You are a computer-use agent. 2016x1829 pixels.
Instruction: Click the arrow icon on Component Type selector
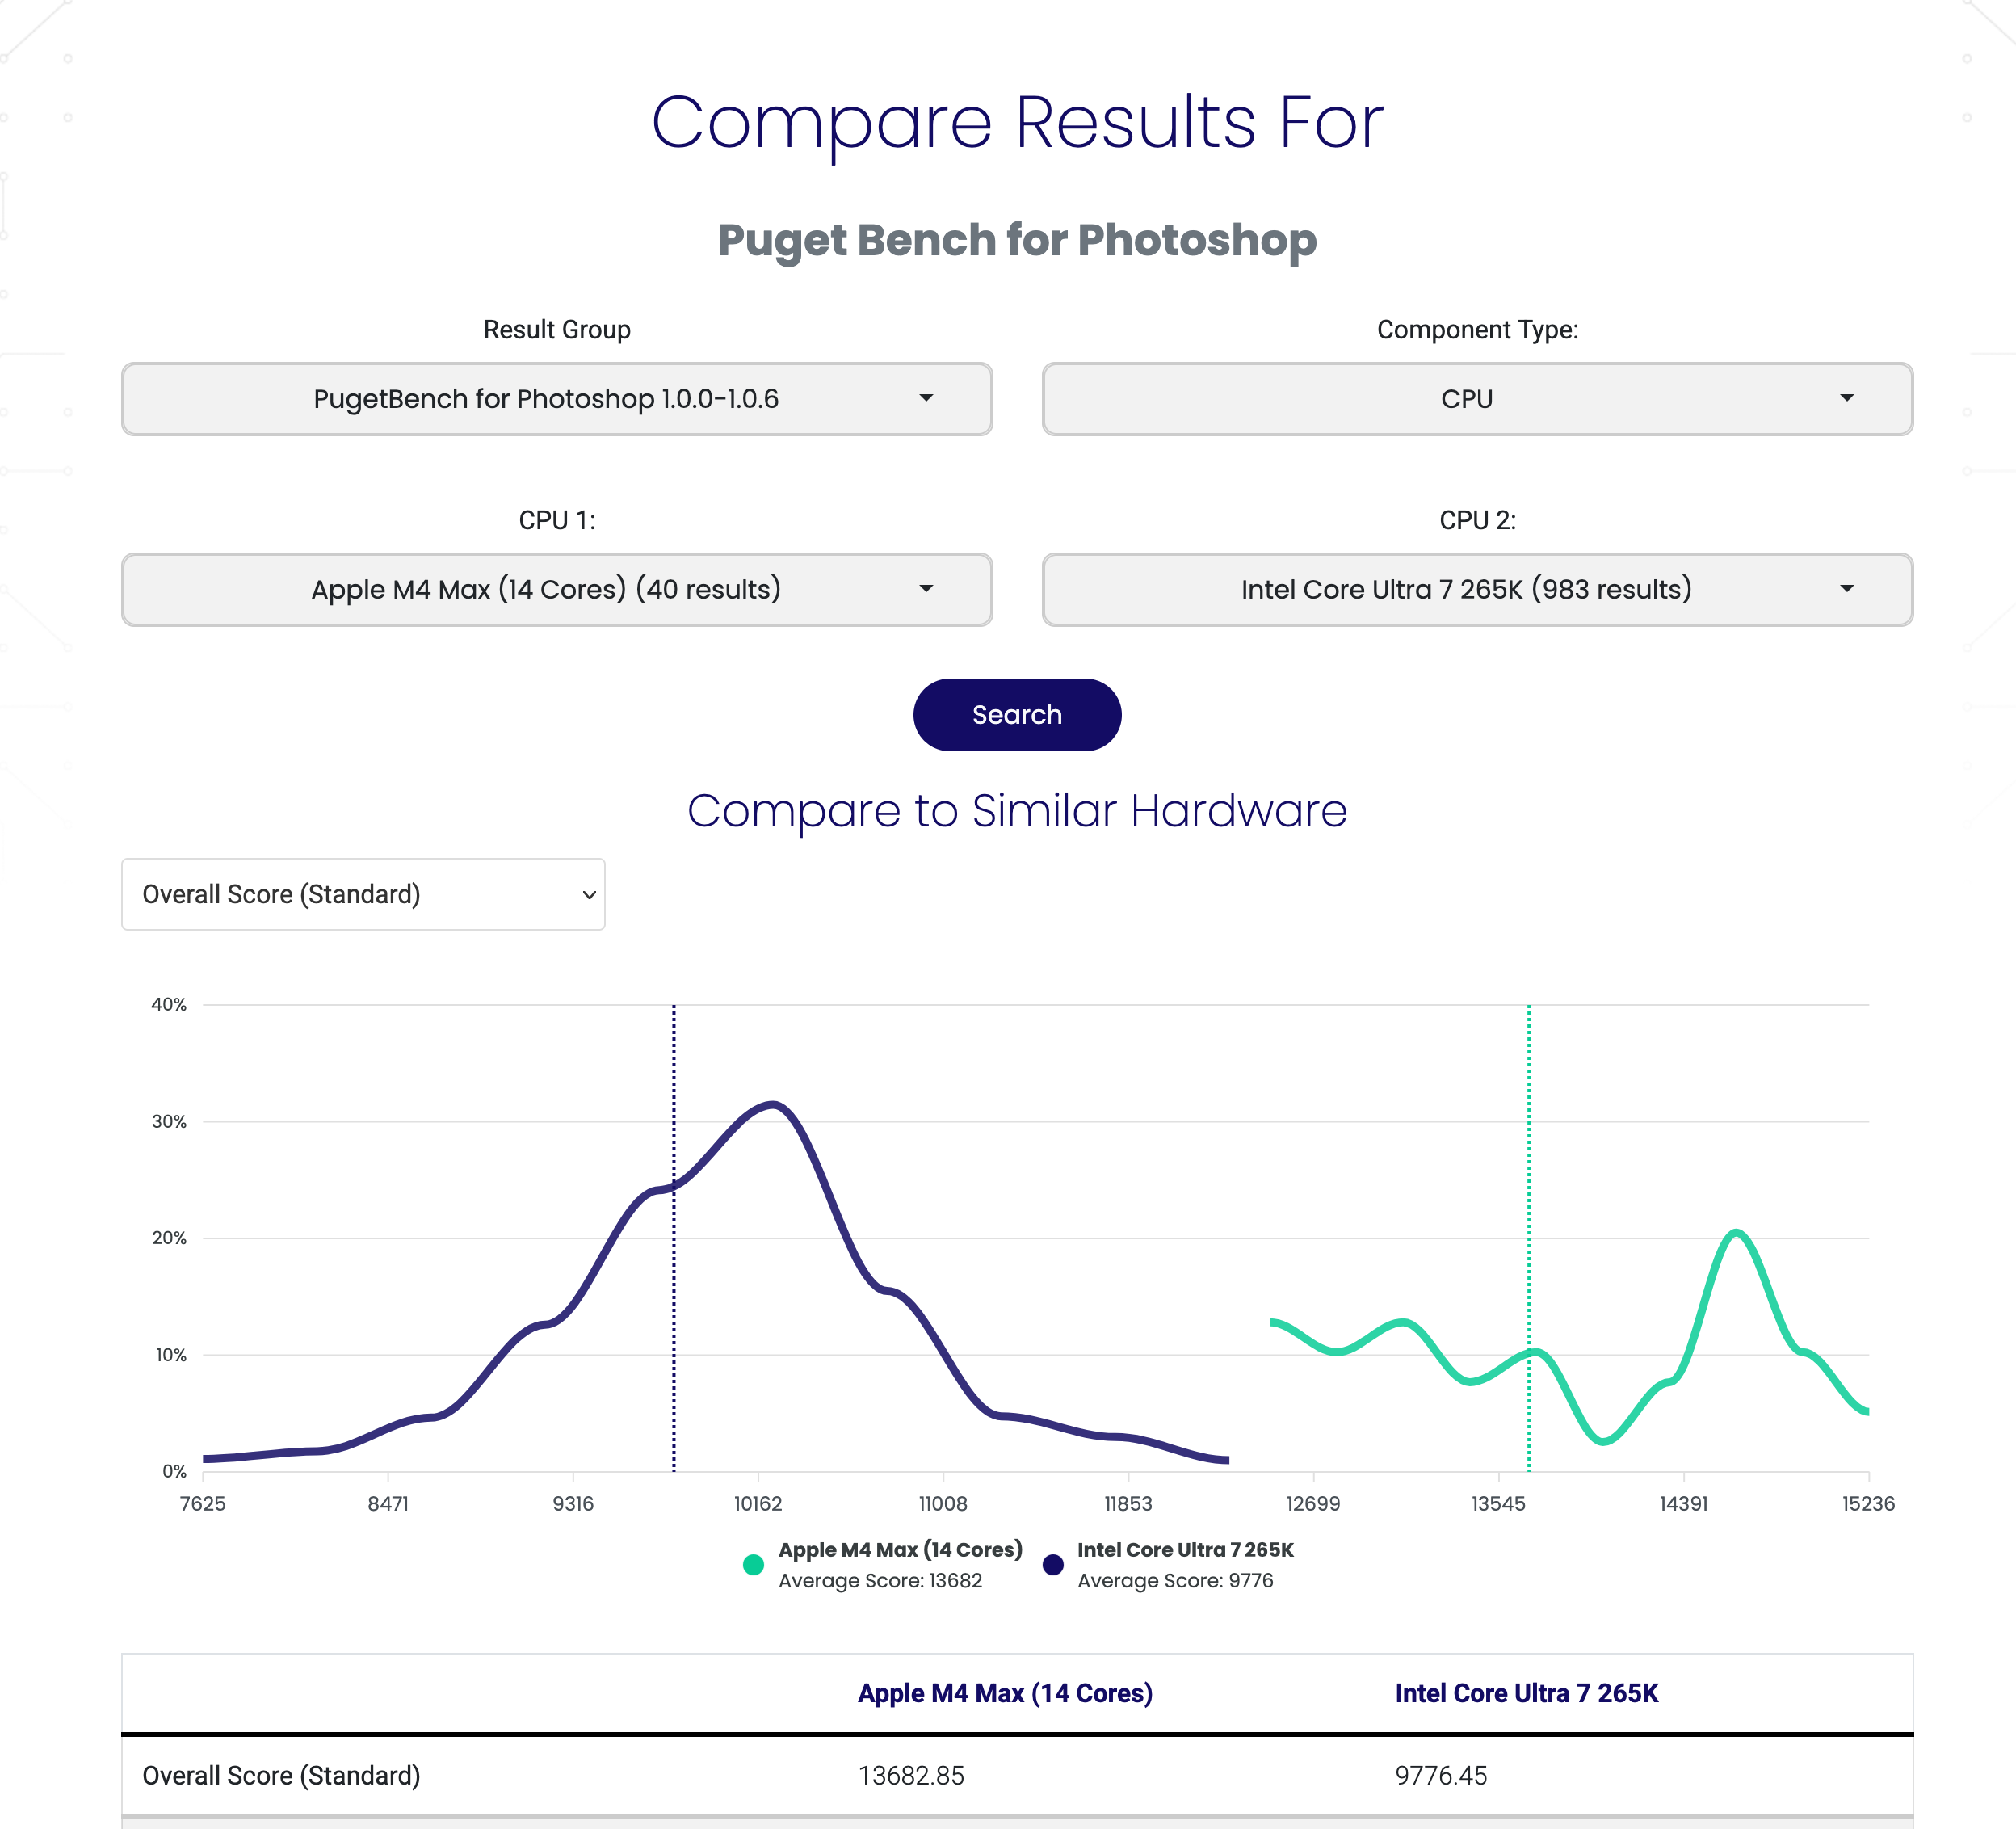click(1847, 398)
